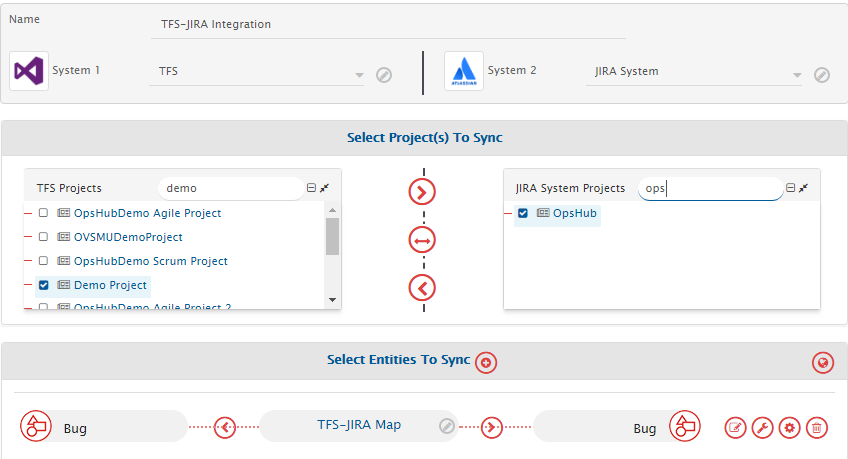Click the edit icon beside JIRA System dropdown

tap(821, 75)
